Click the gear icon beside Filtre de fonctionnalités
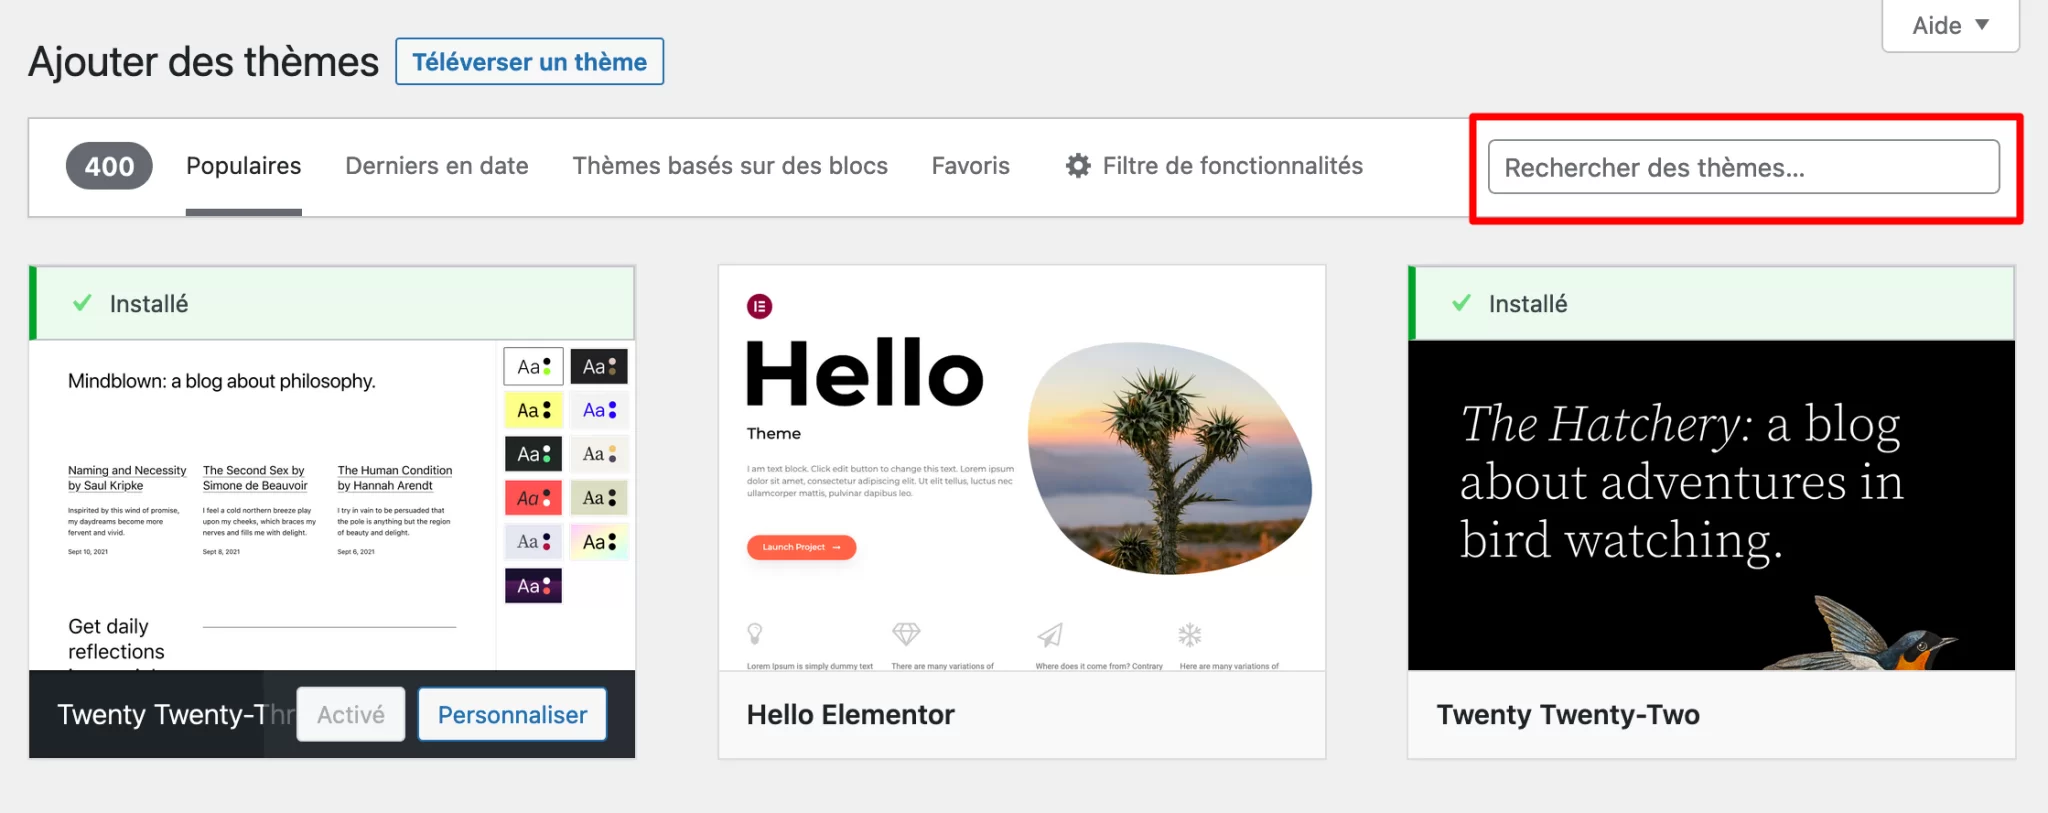 [1077, 166]
